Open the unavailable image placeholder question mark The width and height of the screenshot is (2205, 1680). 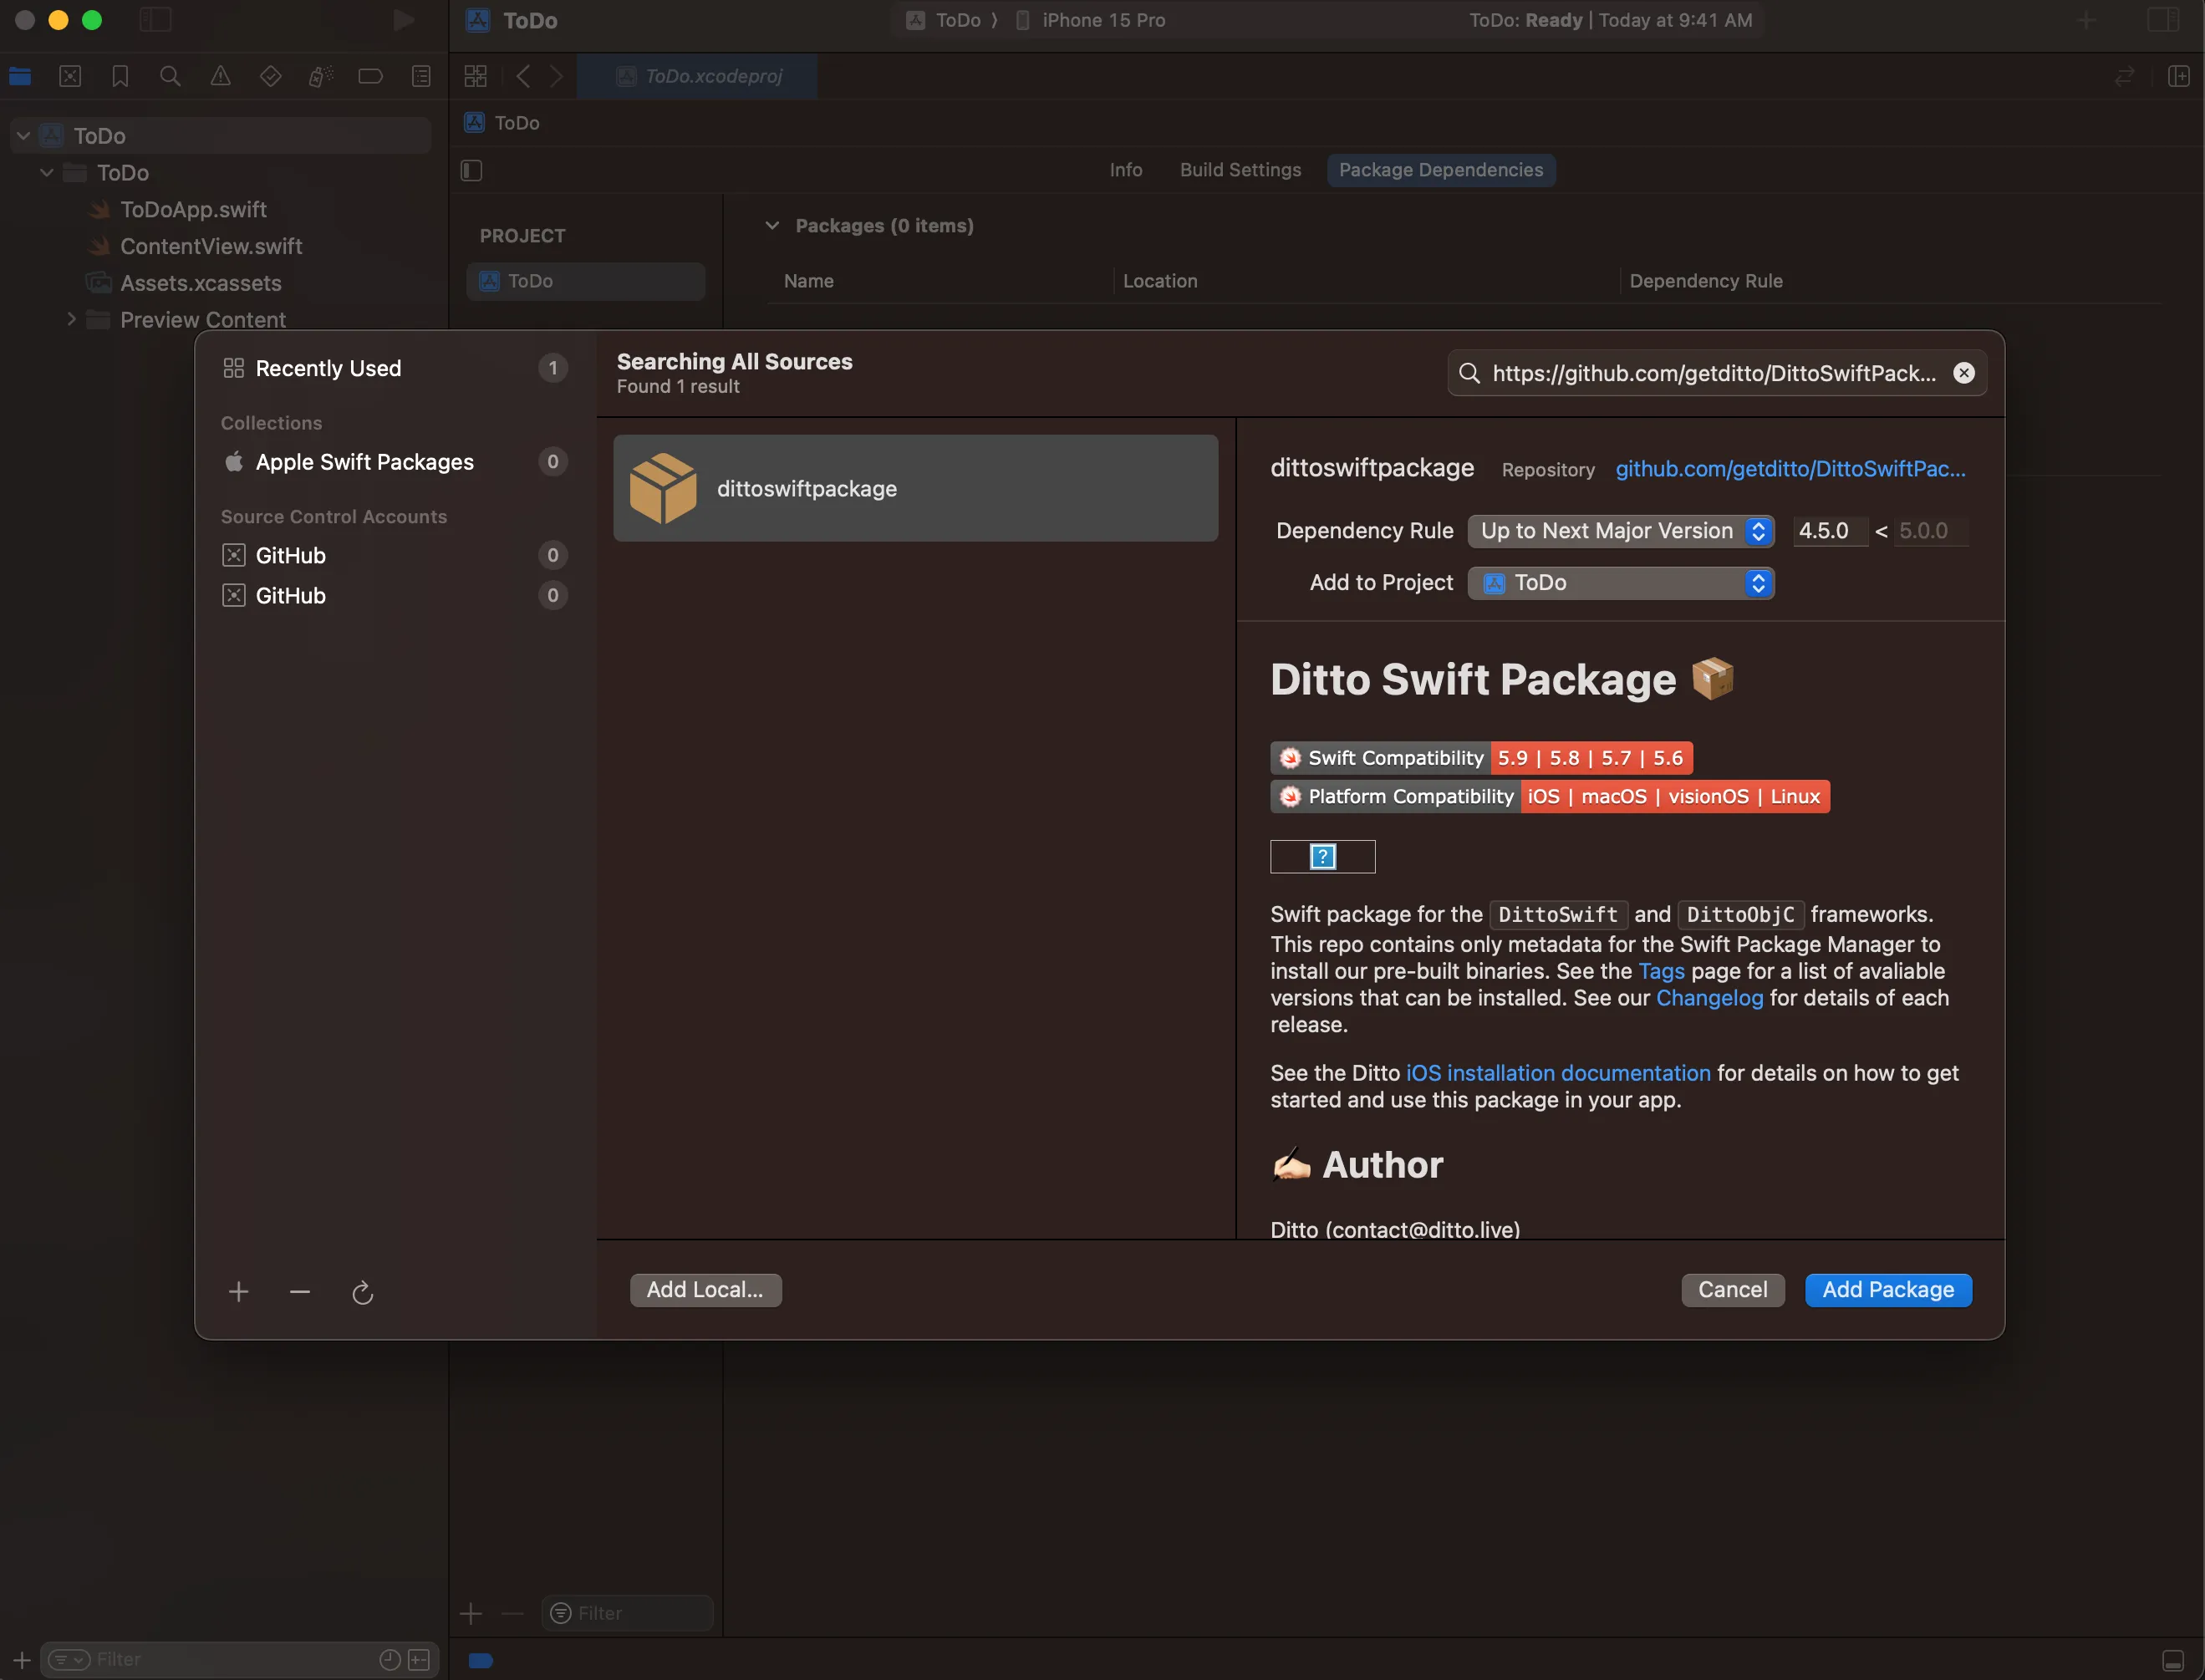click(x=1322, y=857)
